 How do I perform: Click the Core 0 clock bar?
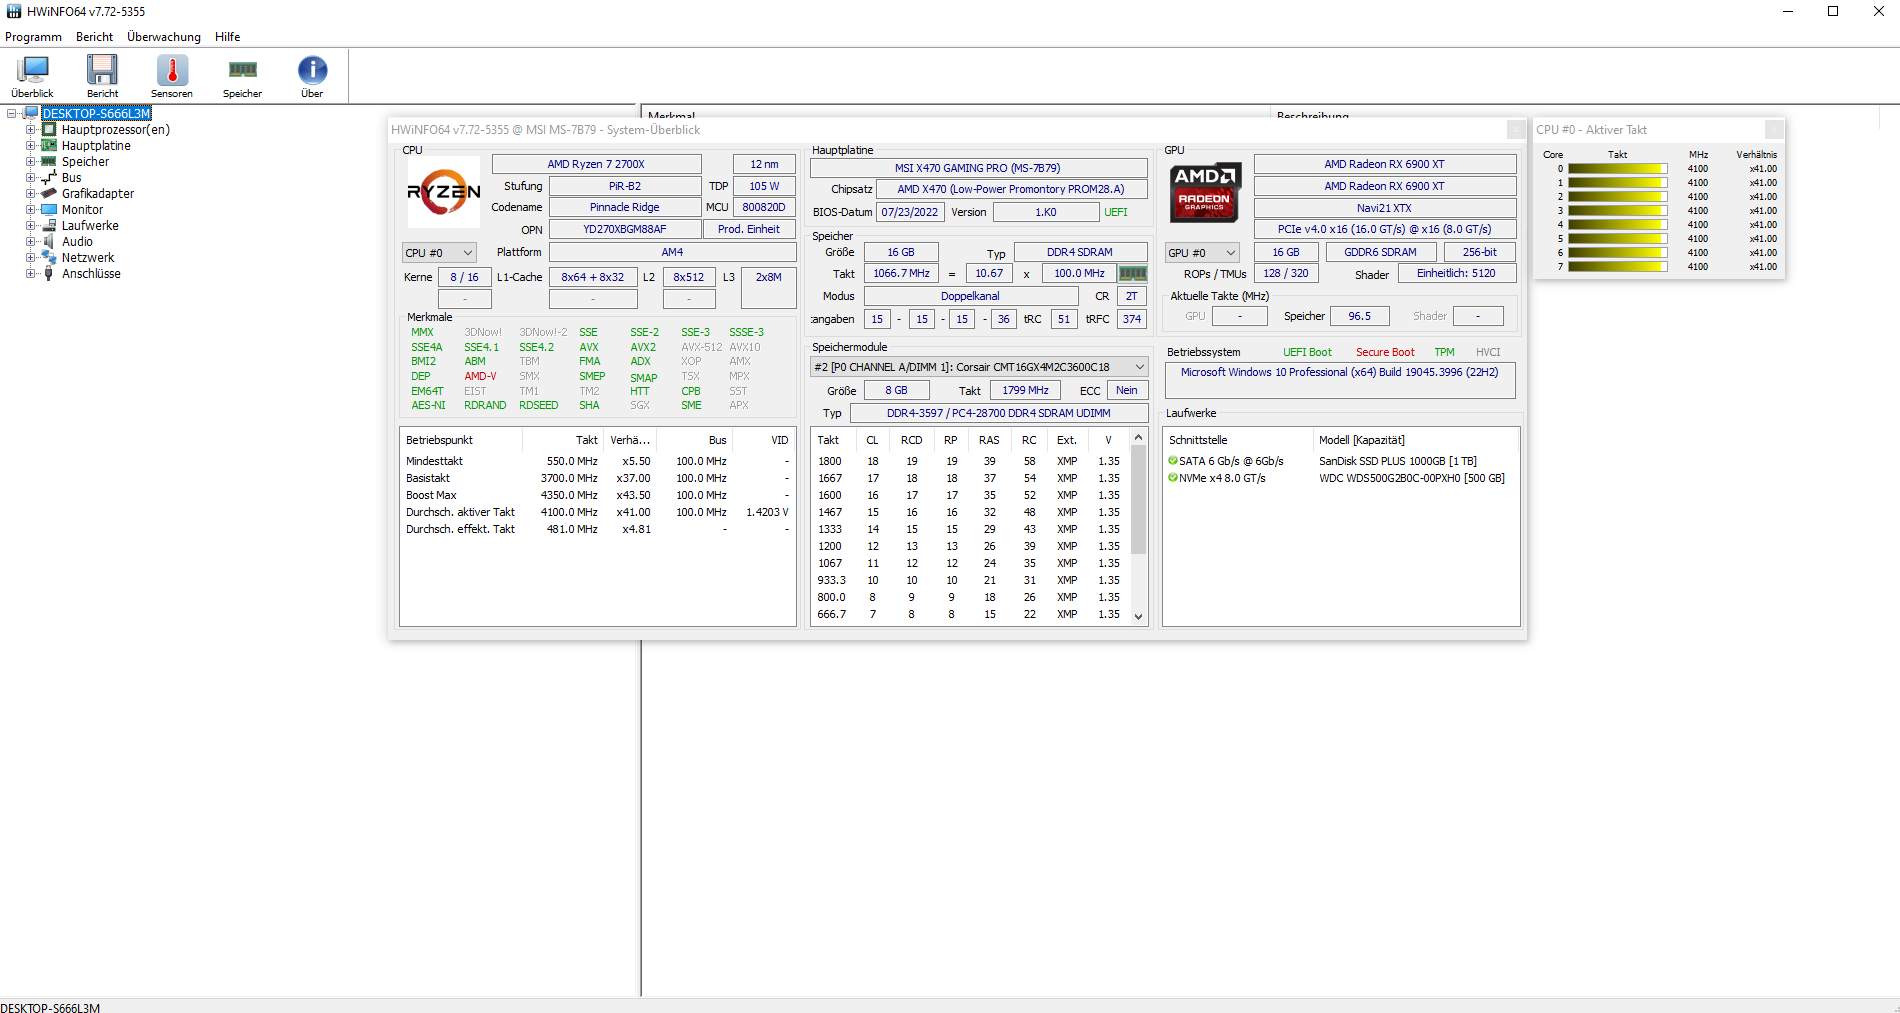(x=1618, y=169)
